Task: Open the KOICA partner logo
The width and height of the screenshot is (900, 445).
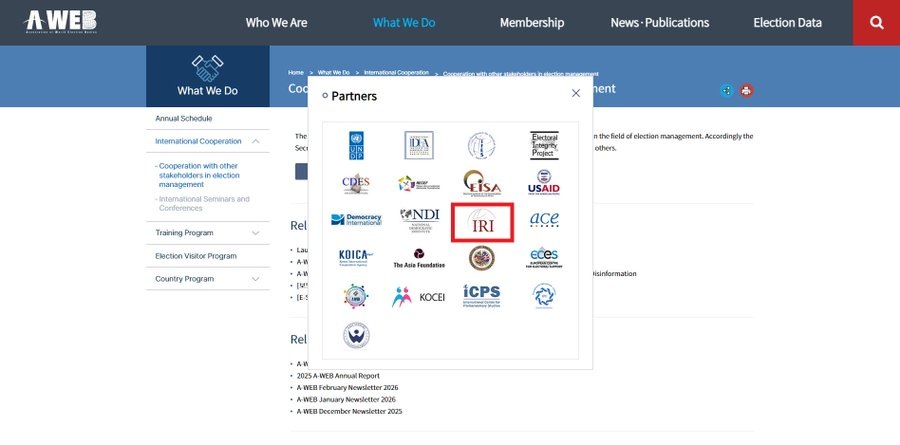Action: tap(356, 258)
